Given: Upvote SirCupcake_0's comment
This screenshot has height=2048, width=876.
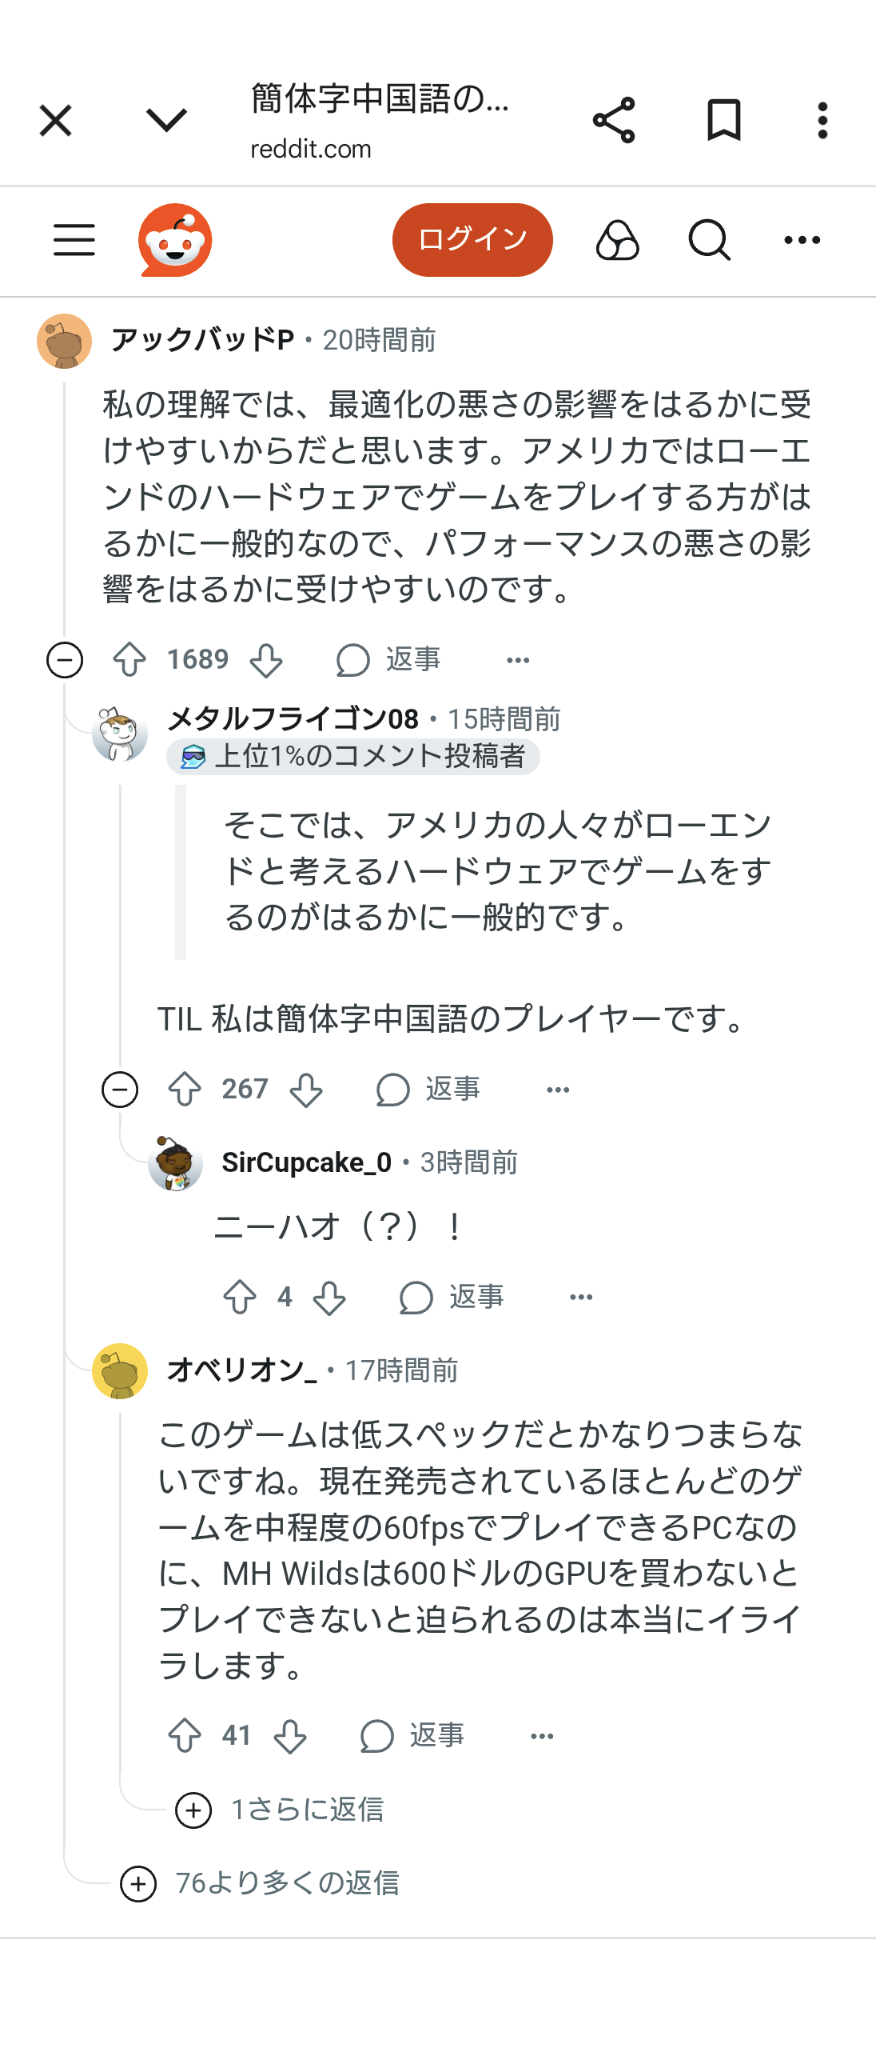Looking at the screenshot, I should pyautogui.click(x=240, y=1298).
